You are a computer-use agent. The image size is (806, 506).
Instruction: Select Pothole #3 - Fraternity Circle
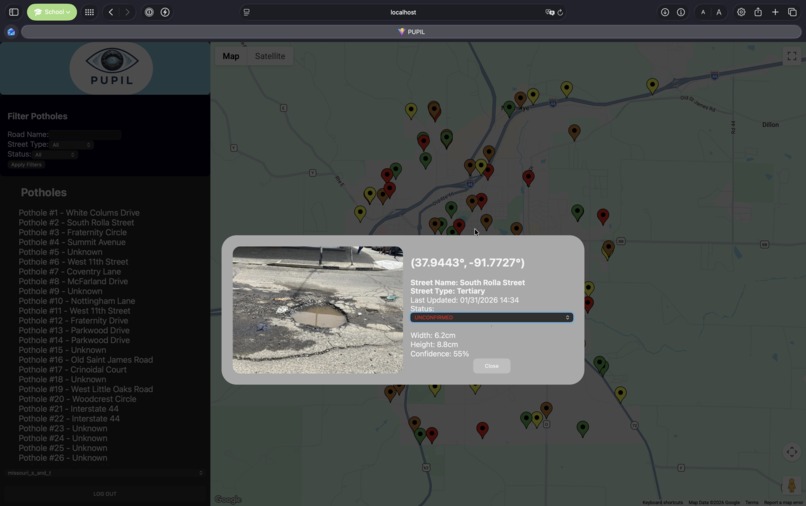72,232
